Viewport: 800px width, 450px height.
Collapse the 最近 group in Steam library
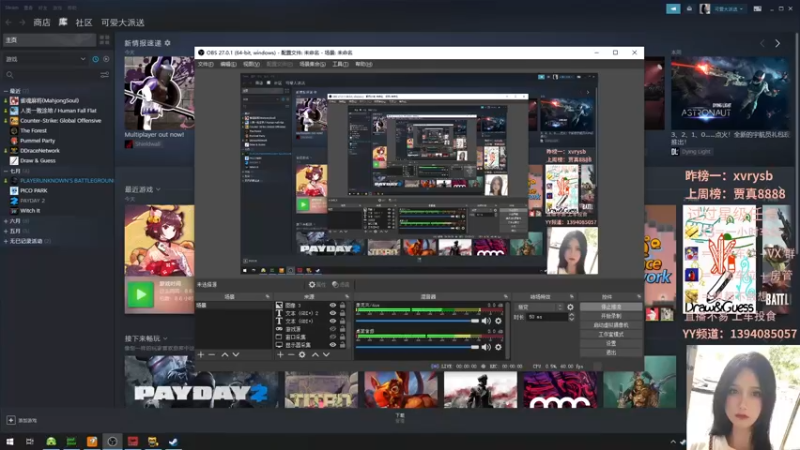tap(6, 91)
